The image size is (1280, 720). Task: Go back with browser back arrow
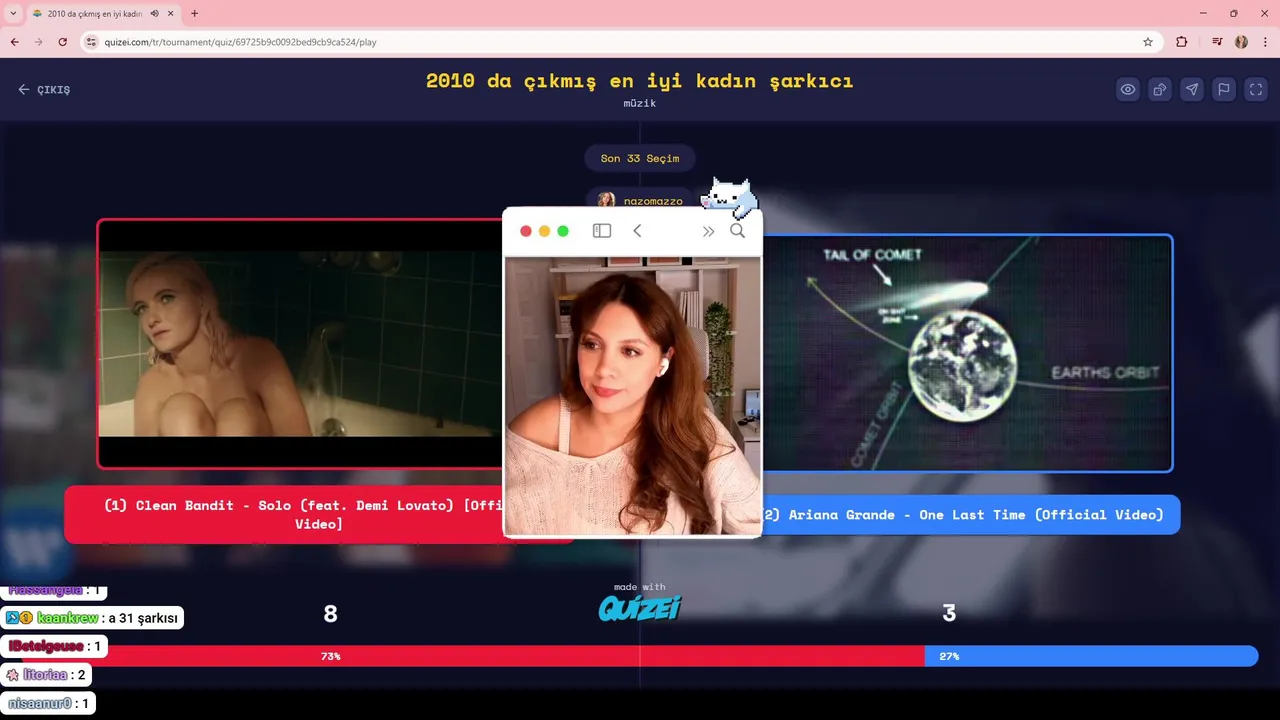(14, 42)
